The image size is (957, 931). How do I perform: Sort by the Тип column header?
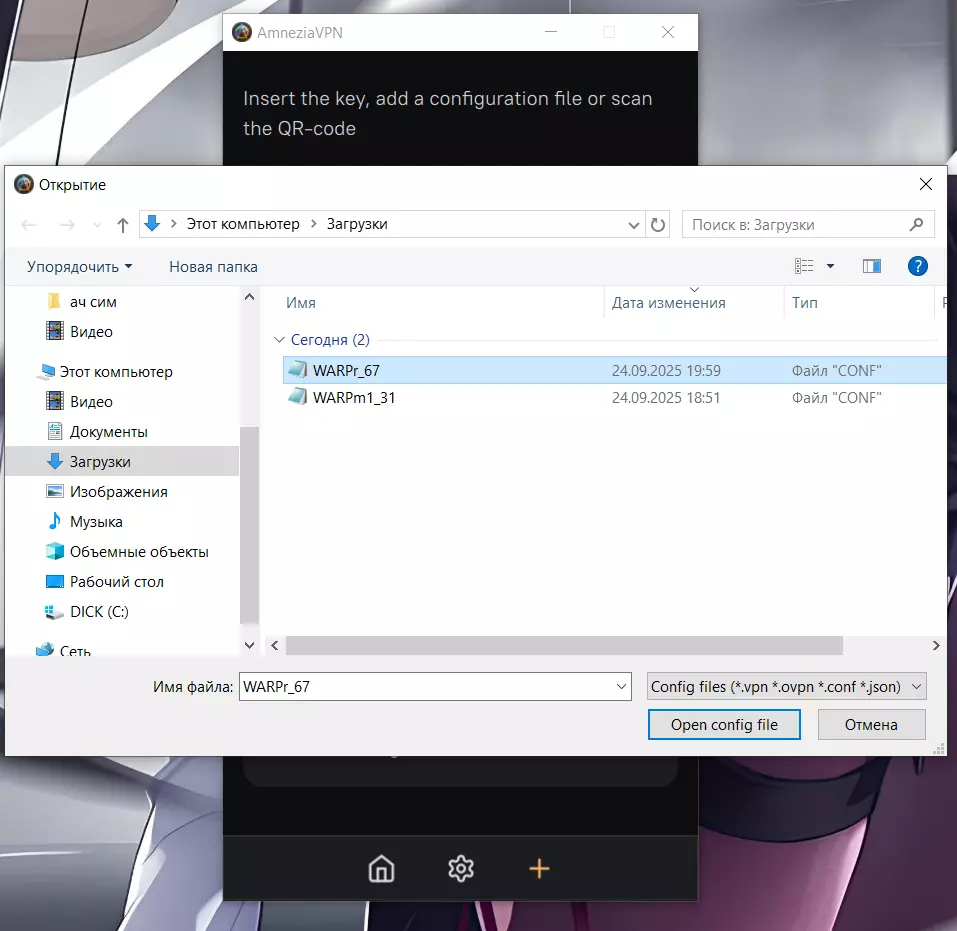point(804,303)
